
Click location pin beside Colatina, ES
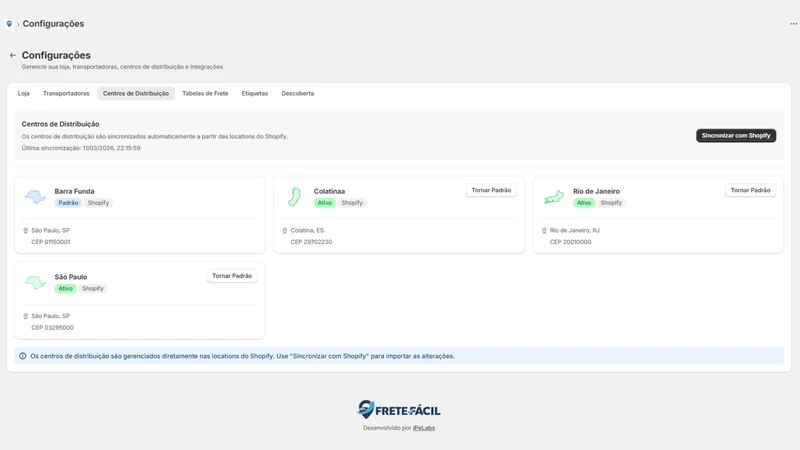[285, 231]
